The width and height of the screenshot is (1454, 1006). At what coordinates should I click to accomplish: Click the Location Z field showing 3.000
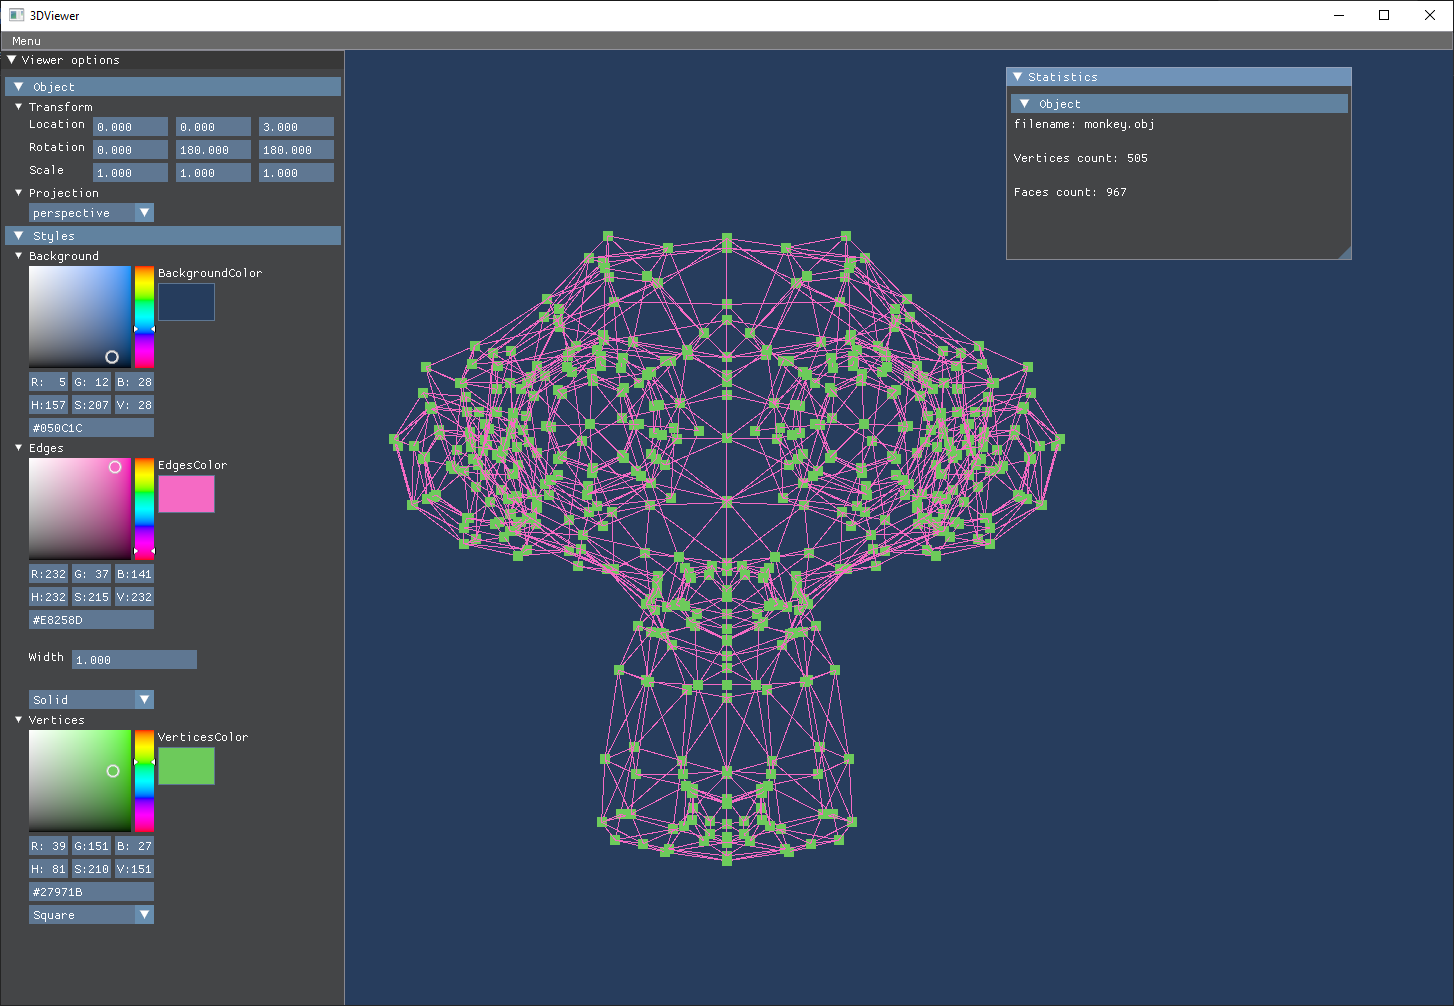(x=296, y=127)
